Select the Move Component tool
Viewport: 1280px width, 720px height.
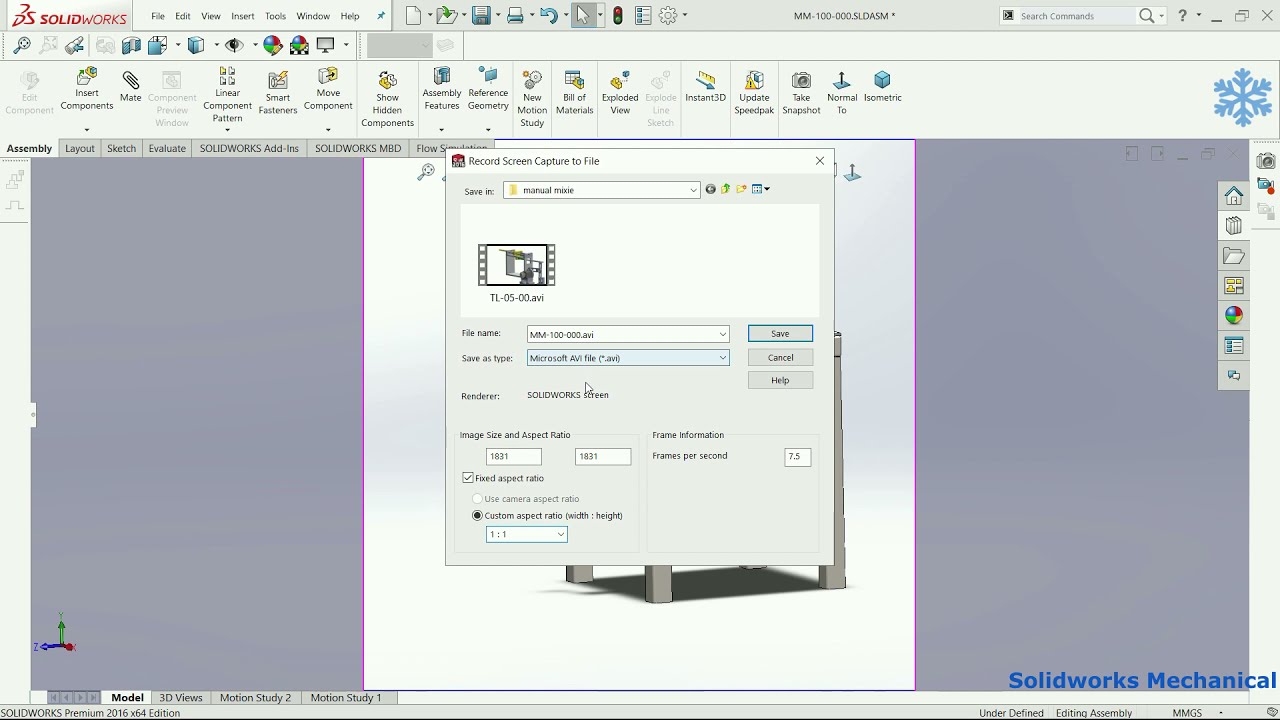328,89
